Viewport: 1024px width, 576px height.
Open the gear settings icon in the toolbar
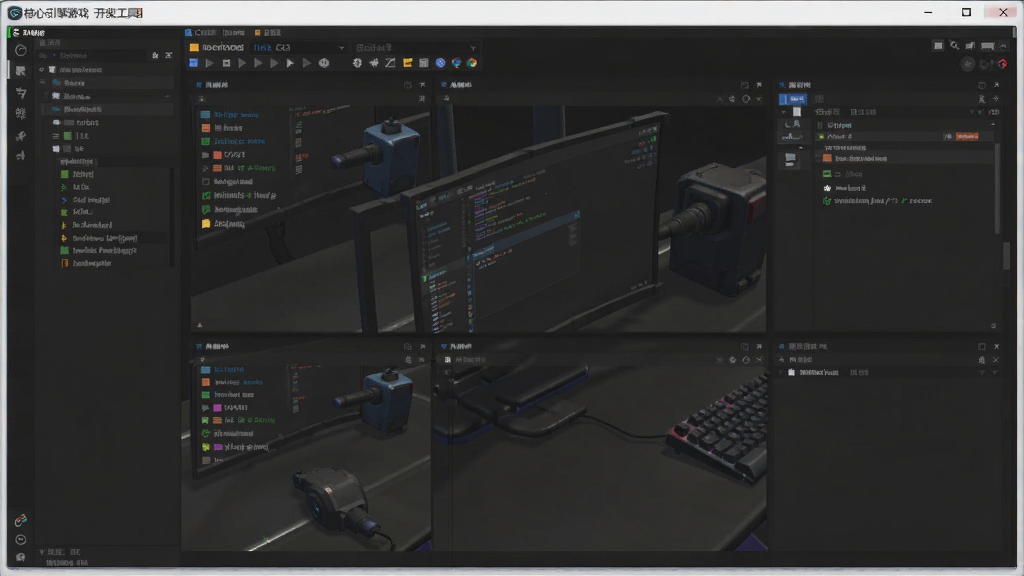pos(357,63)
